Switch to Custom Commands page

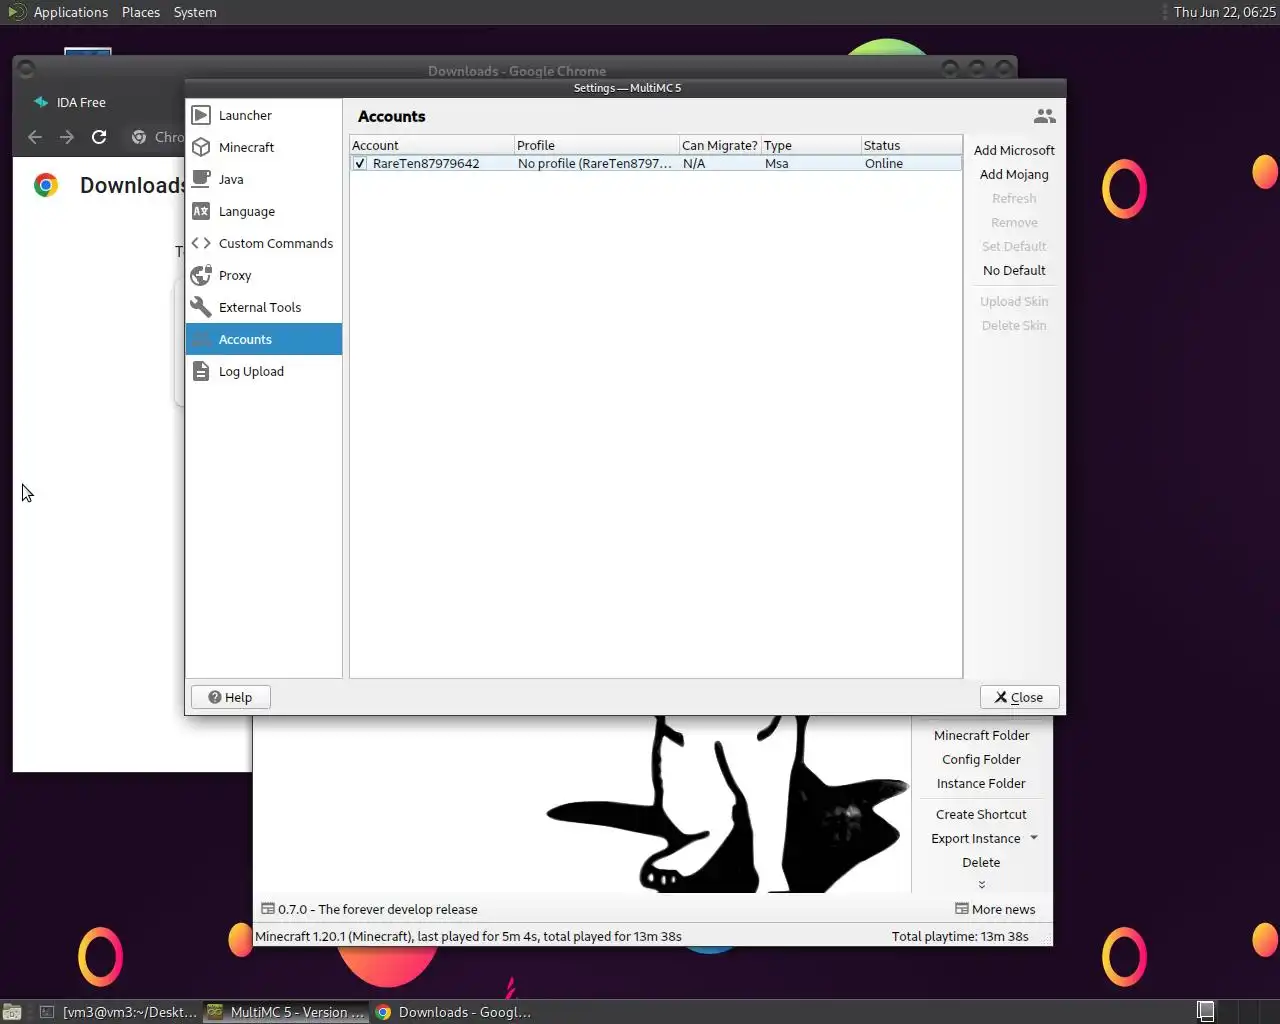click(264, 243)
